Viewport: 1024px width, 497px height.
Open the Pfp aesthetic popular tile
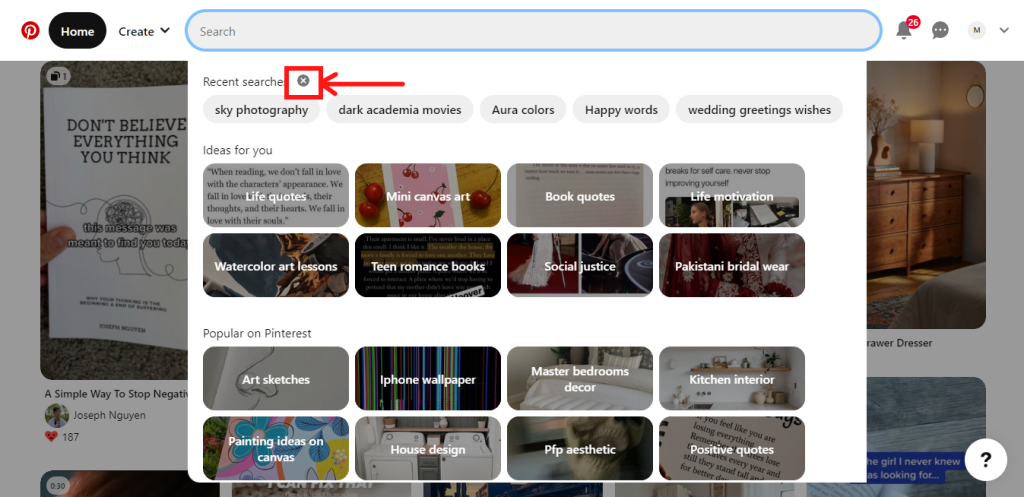coord(580,448)
